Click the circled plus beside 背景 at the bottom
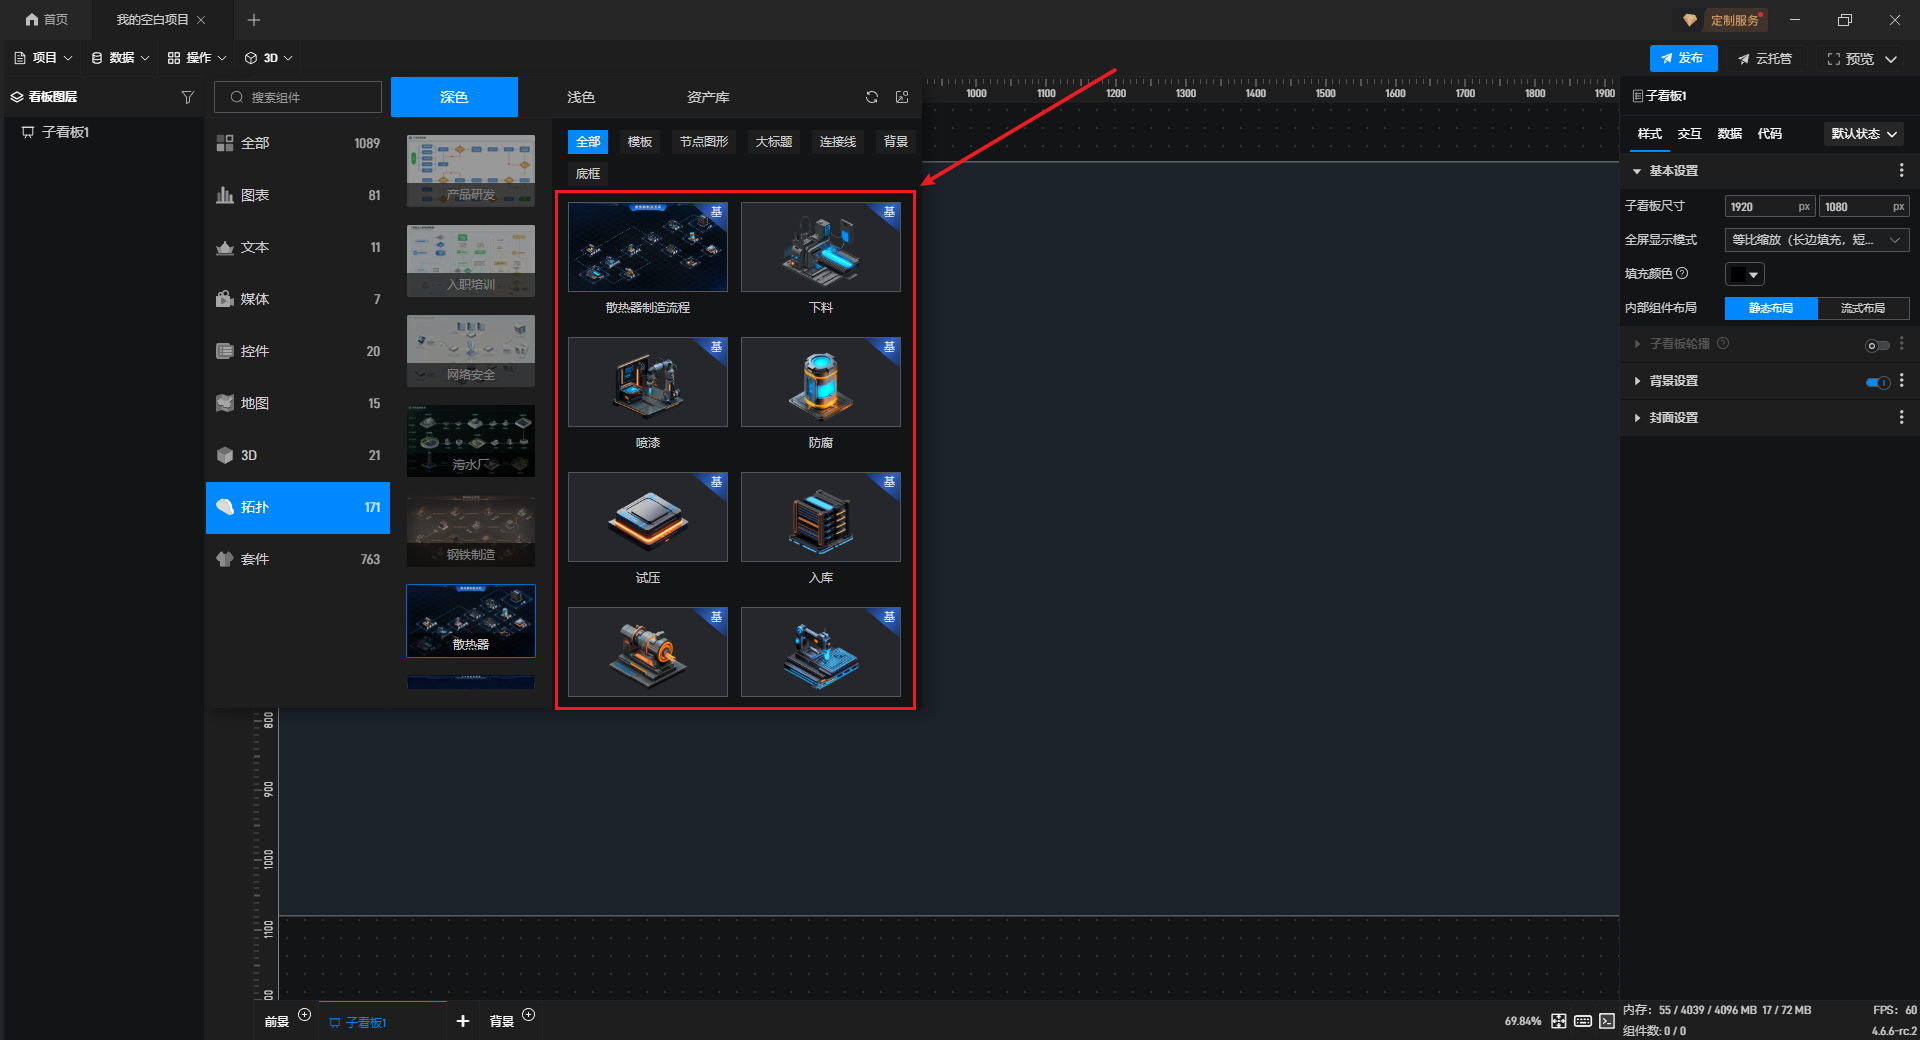Screen dimensions: 1920x1040 coord(529,1015)
